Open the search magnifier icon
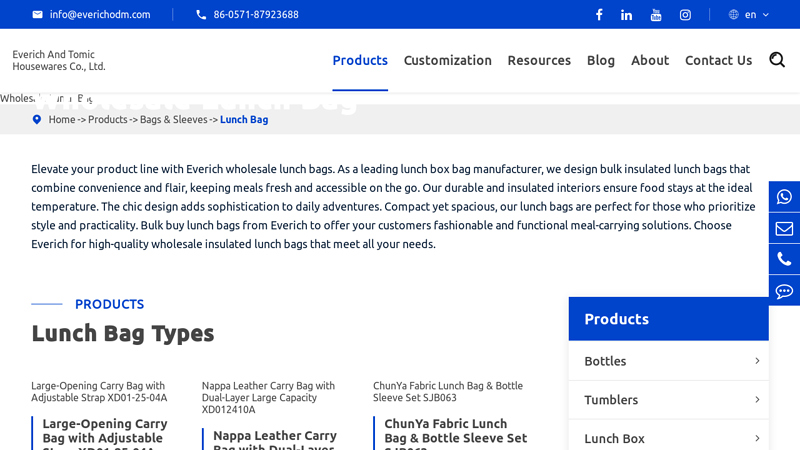 coord(777,60)
